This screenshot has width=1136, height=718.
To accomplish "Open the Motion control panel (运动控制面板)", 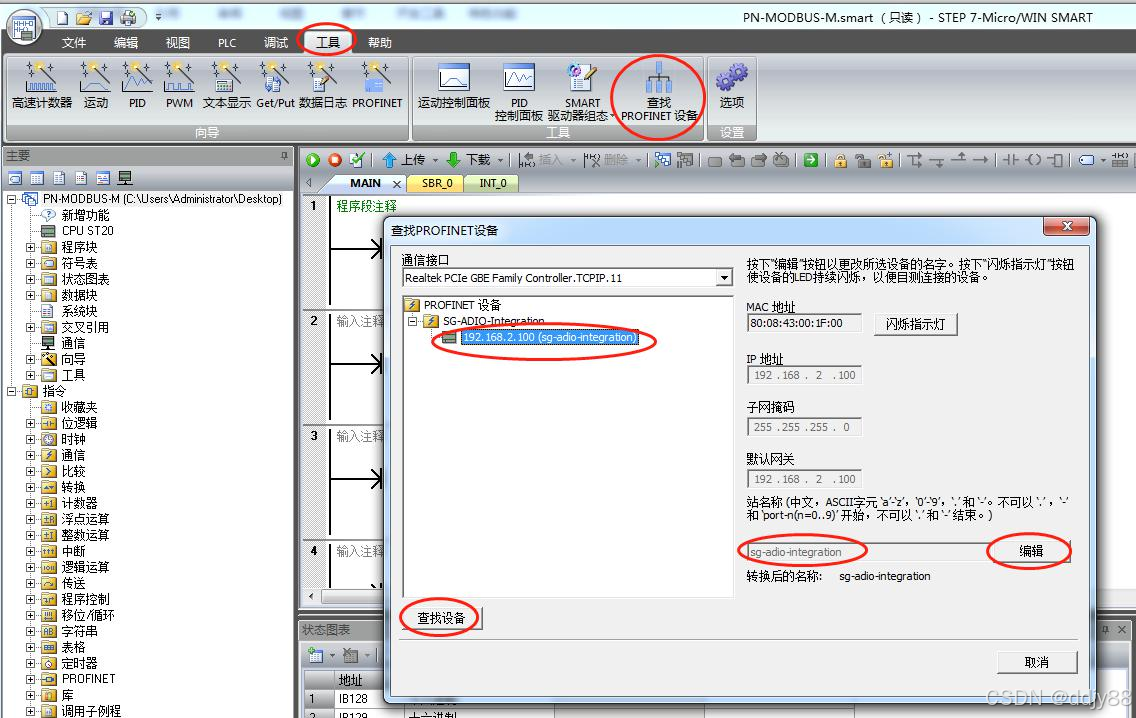I will click(454, 87).
